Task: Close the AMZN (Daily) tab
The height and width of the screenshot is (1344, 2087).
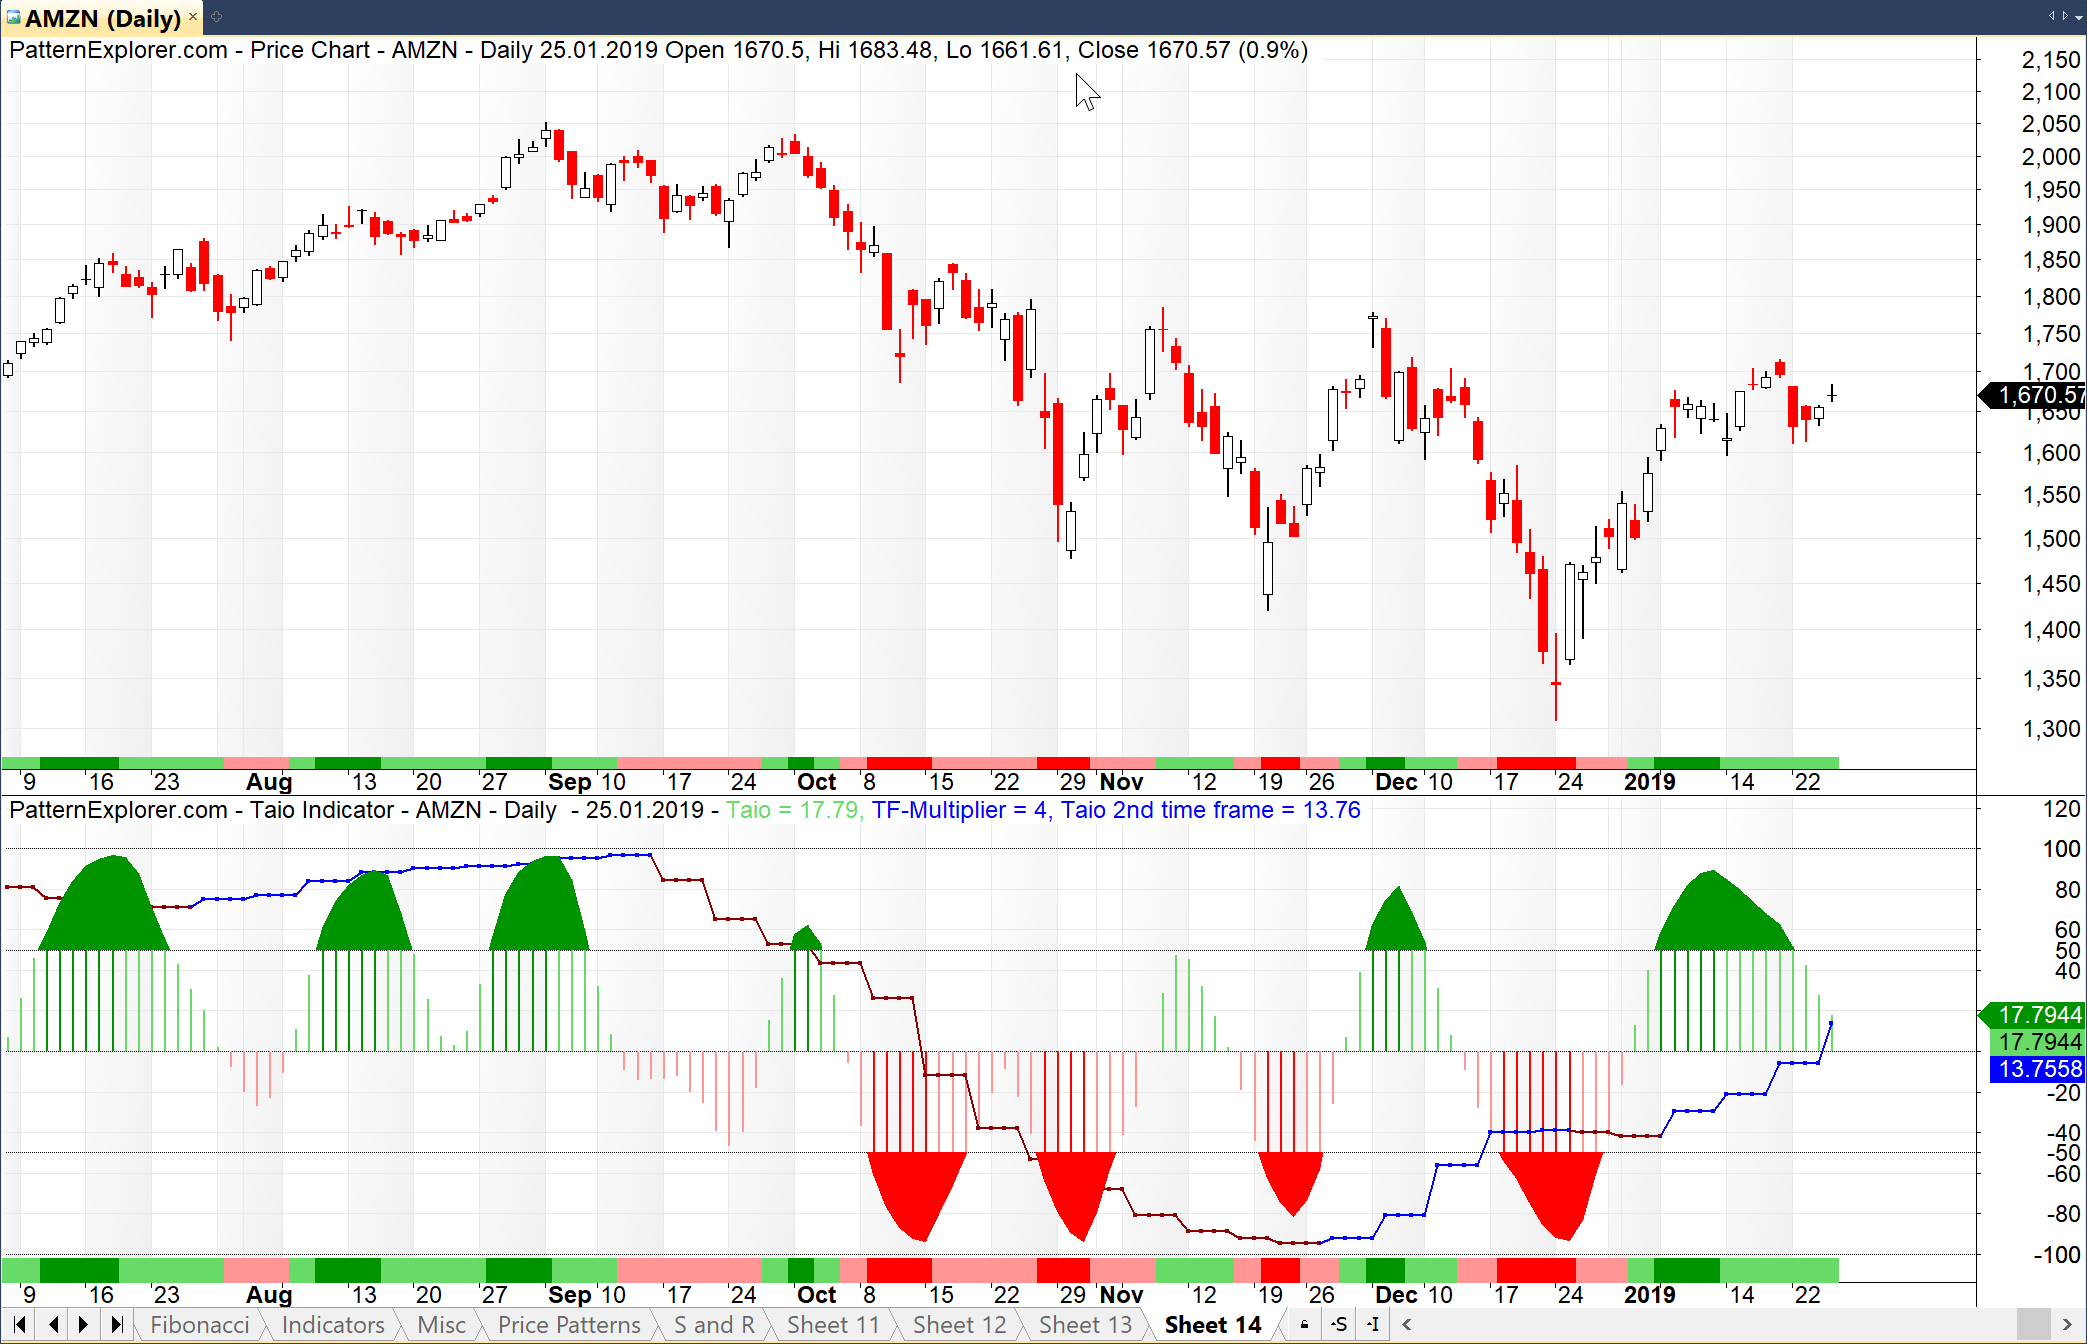Action: click(x=193, y=16)
